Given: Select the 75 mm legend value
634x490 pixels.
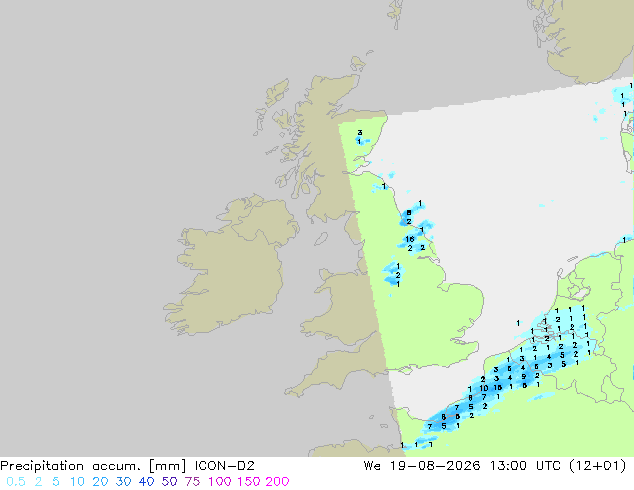Looking at the screenshot, I should pyautogui.click(x=192, y=482).
